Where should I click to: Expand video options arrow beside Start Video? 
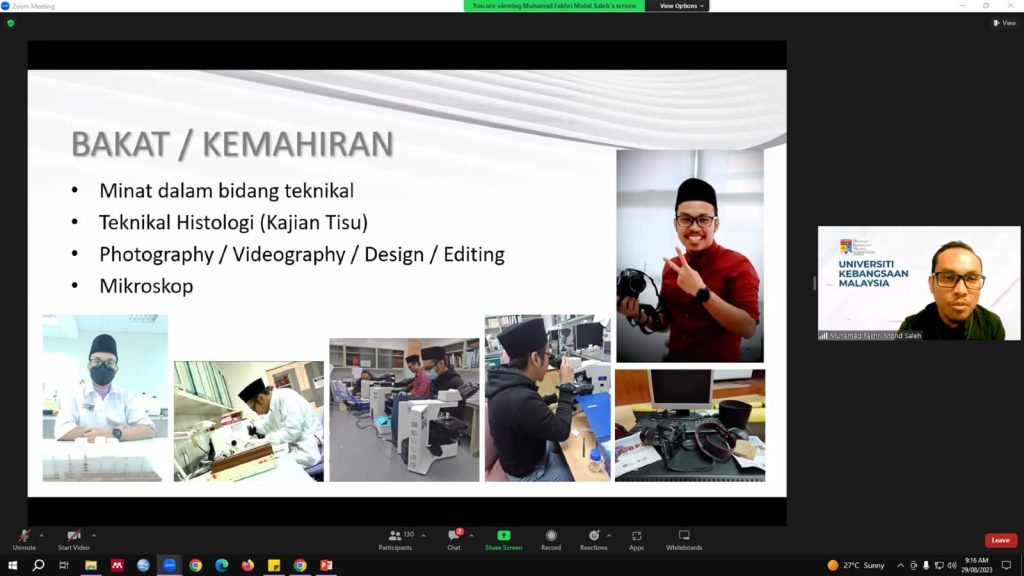point(94,535)
